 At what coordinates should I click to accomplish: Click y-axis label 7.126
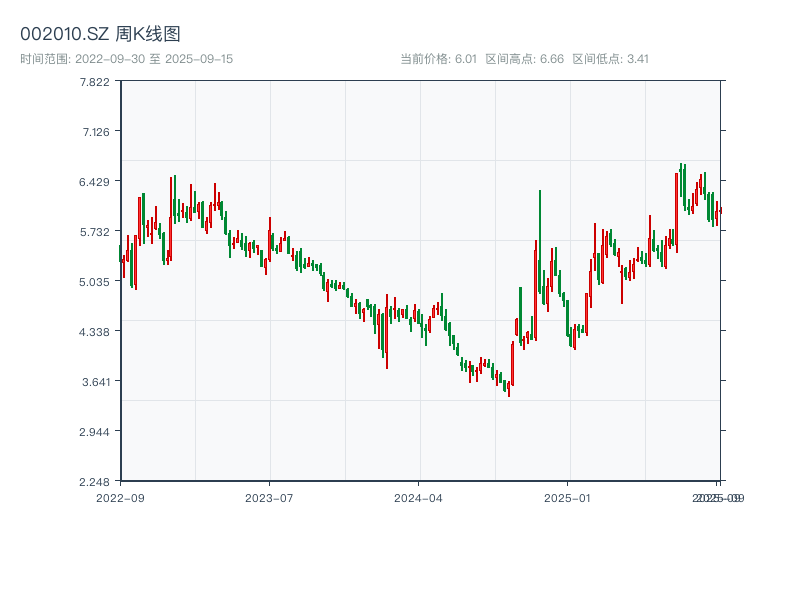96,132
